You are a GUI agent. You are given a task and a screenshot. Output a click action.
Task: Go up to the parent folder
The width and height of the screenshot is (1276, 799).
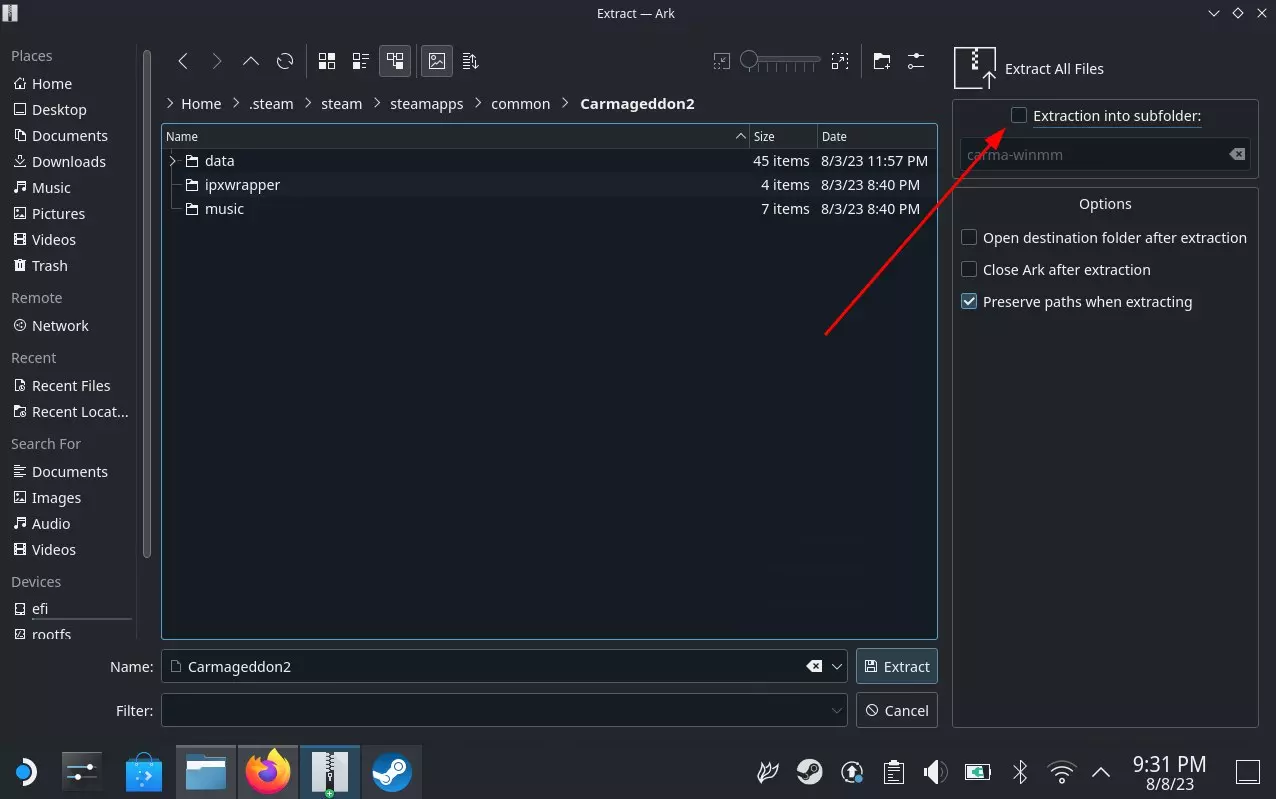(x=251, y=62)
